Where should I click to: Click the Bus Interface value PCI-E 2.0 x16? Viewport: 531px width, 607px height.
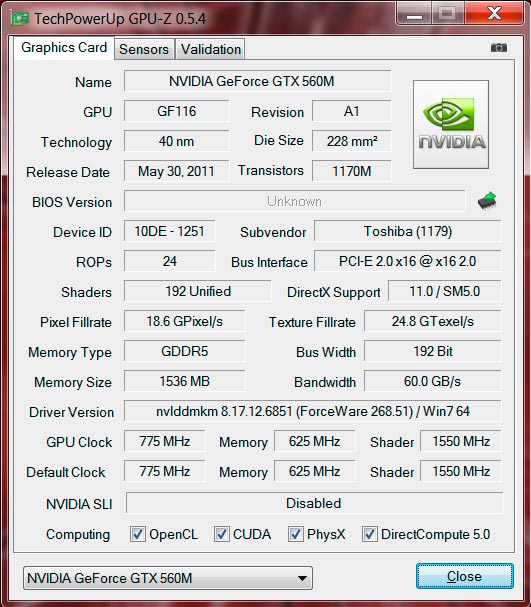coord(408,261)
